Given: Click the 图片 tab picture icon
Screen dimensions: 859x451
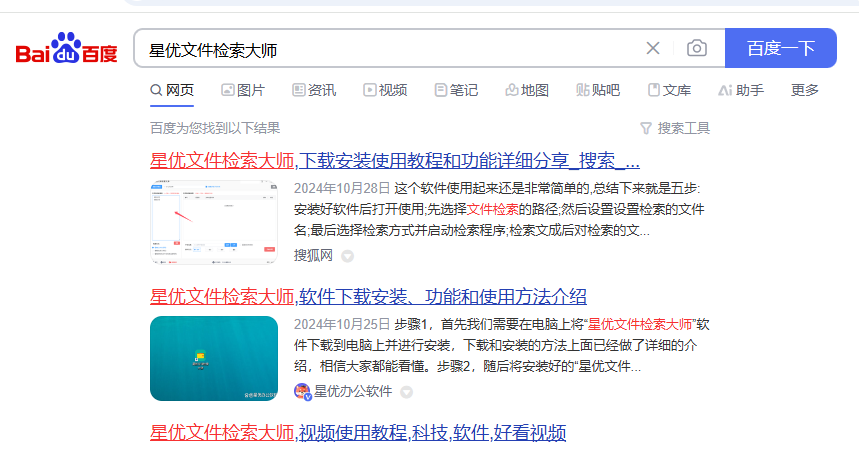Looking at the screenshot, I should 228,90.
